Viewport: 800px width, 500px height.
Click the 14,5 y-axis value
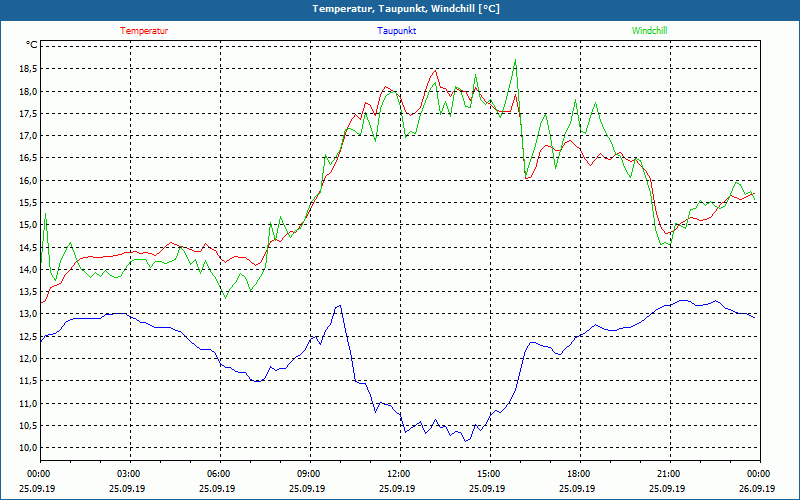[x=28, y=247]
